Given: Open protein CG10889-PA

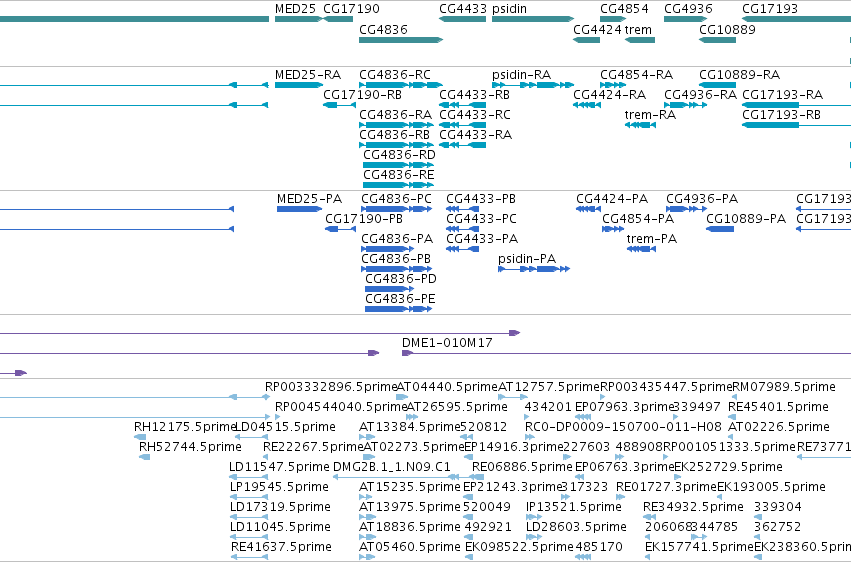Looking at the screenshot, I should point(746,219).
